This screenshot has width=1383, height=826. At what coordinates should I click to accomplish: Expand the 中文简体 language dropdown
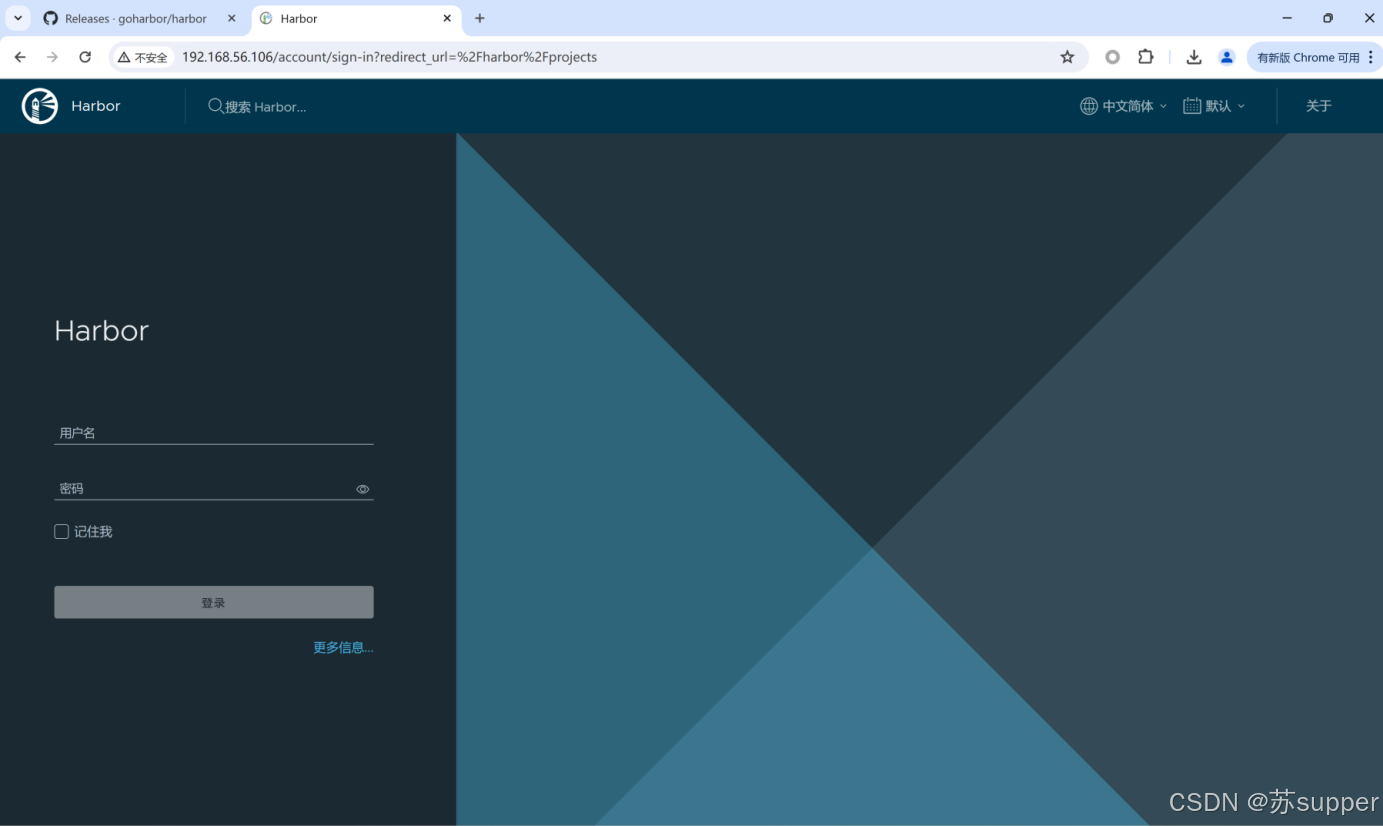click(1125, 106)
